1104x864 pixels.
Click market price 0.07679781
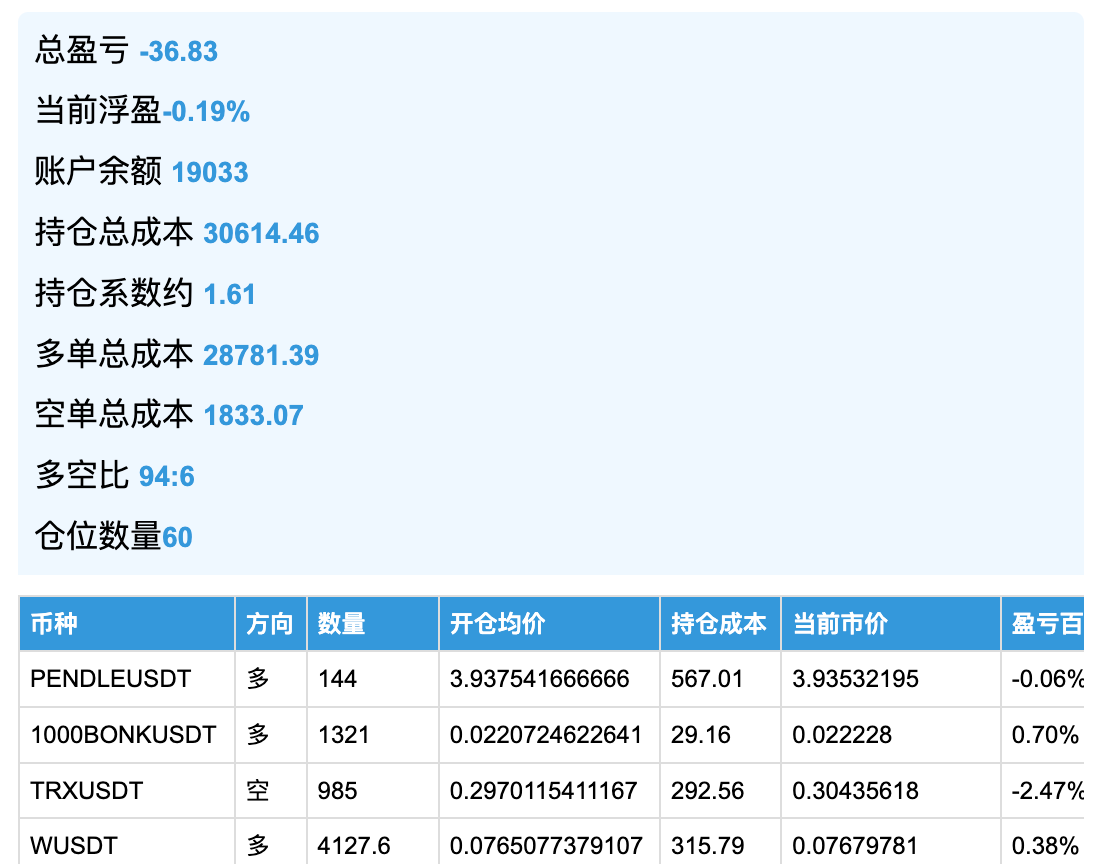pyautogui.click(x=855, y=845)
